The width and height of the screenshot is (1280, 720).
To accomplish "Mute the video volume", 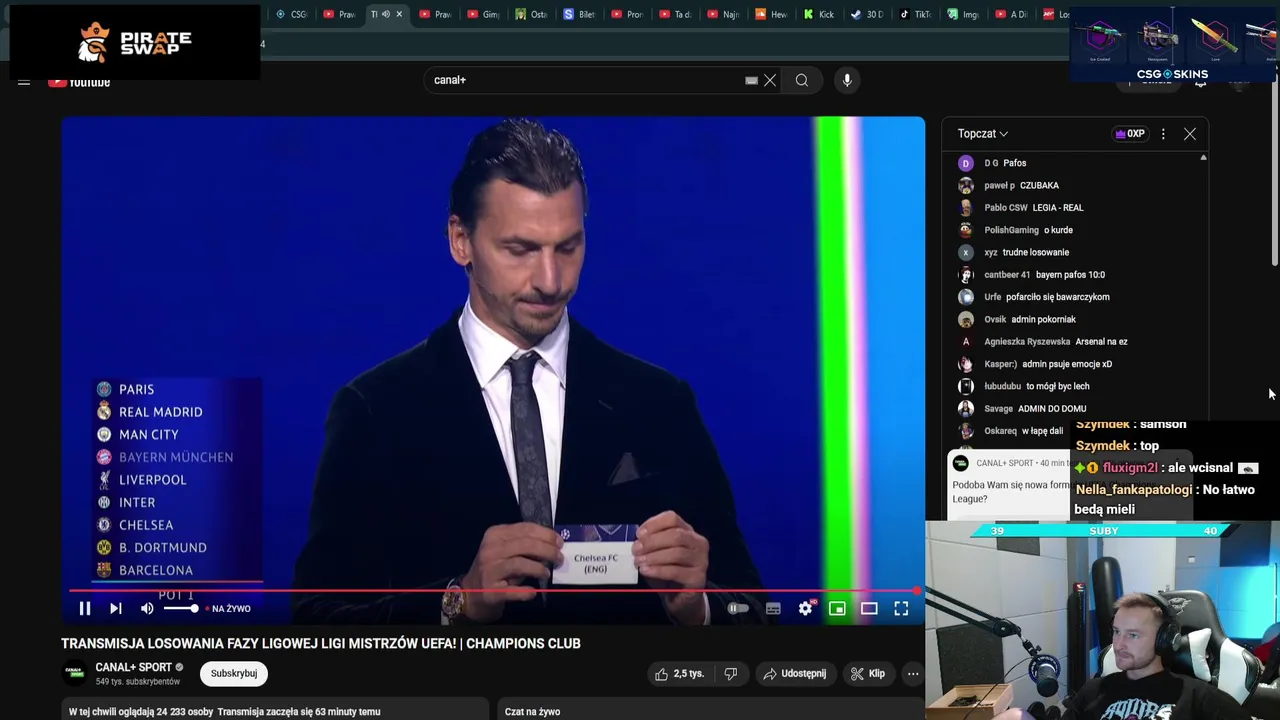I will 147,608.
